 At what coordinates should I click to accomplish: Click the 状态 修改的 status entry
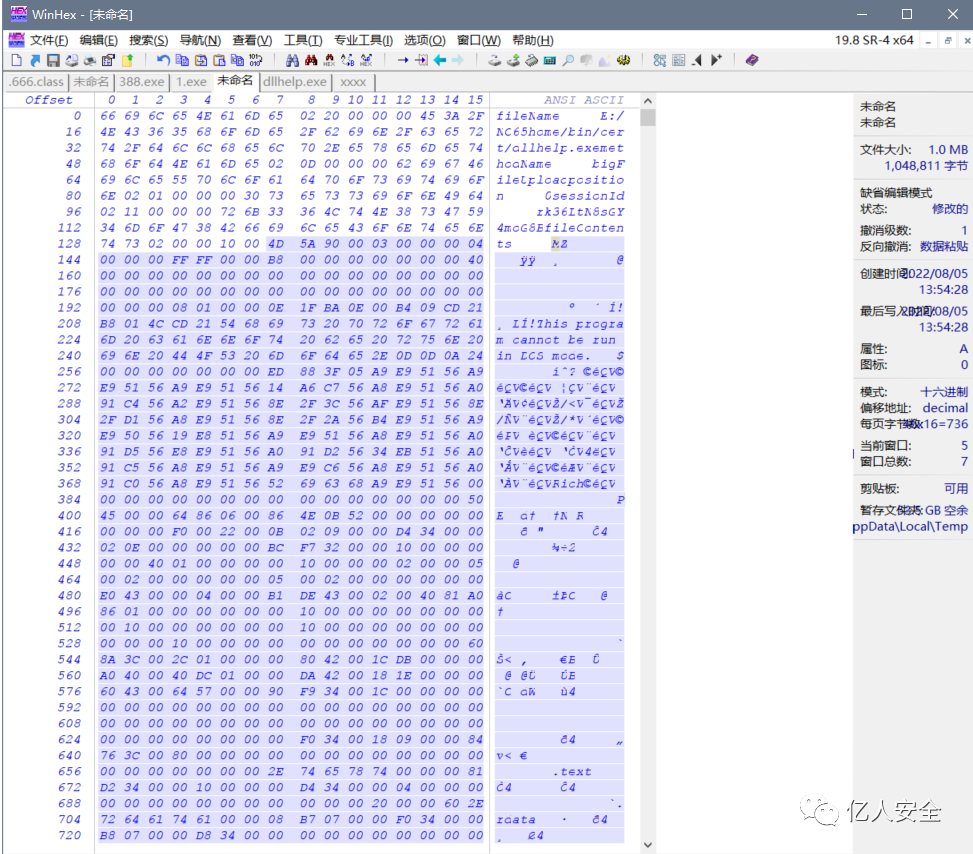pyautogui.click(x=913, y=209)
